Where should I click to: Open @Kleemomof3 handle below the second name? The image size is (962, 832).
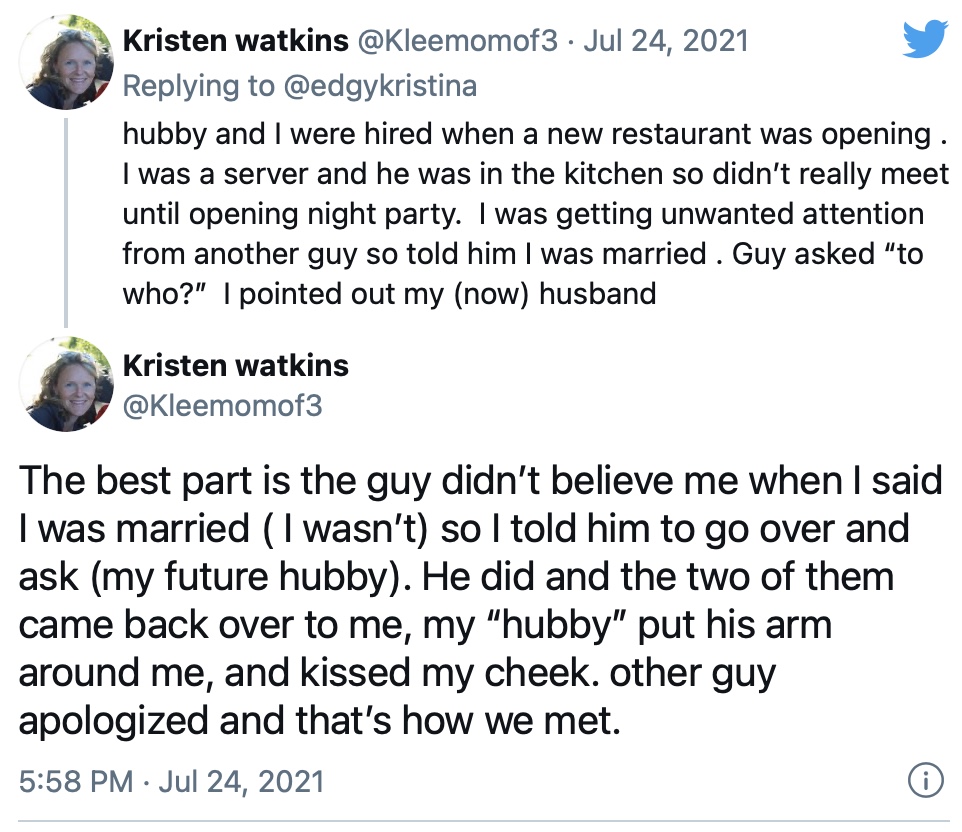[223, 406]
